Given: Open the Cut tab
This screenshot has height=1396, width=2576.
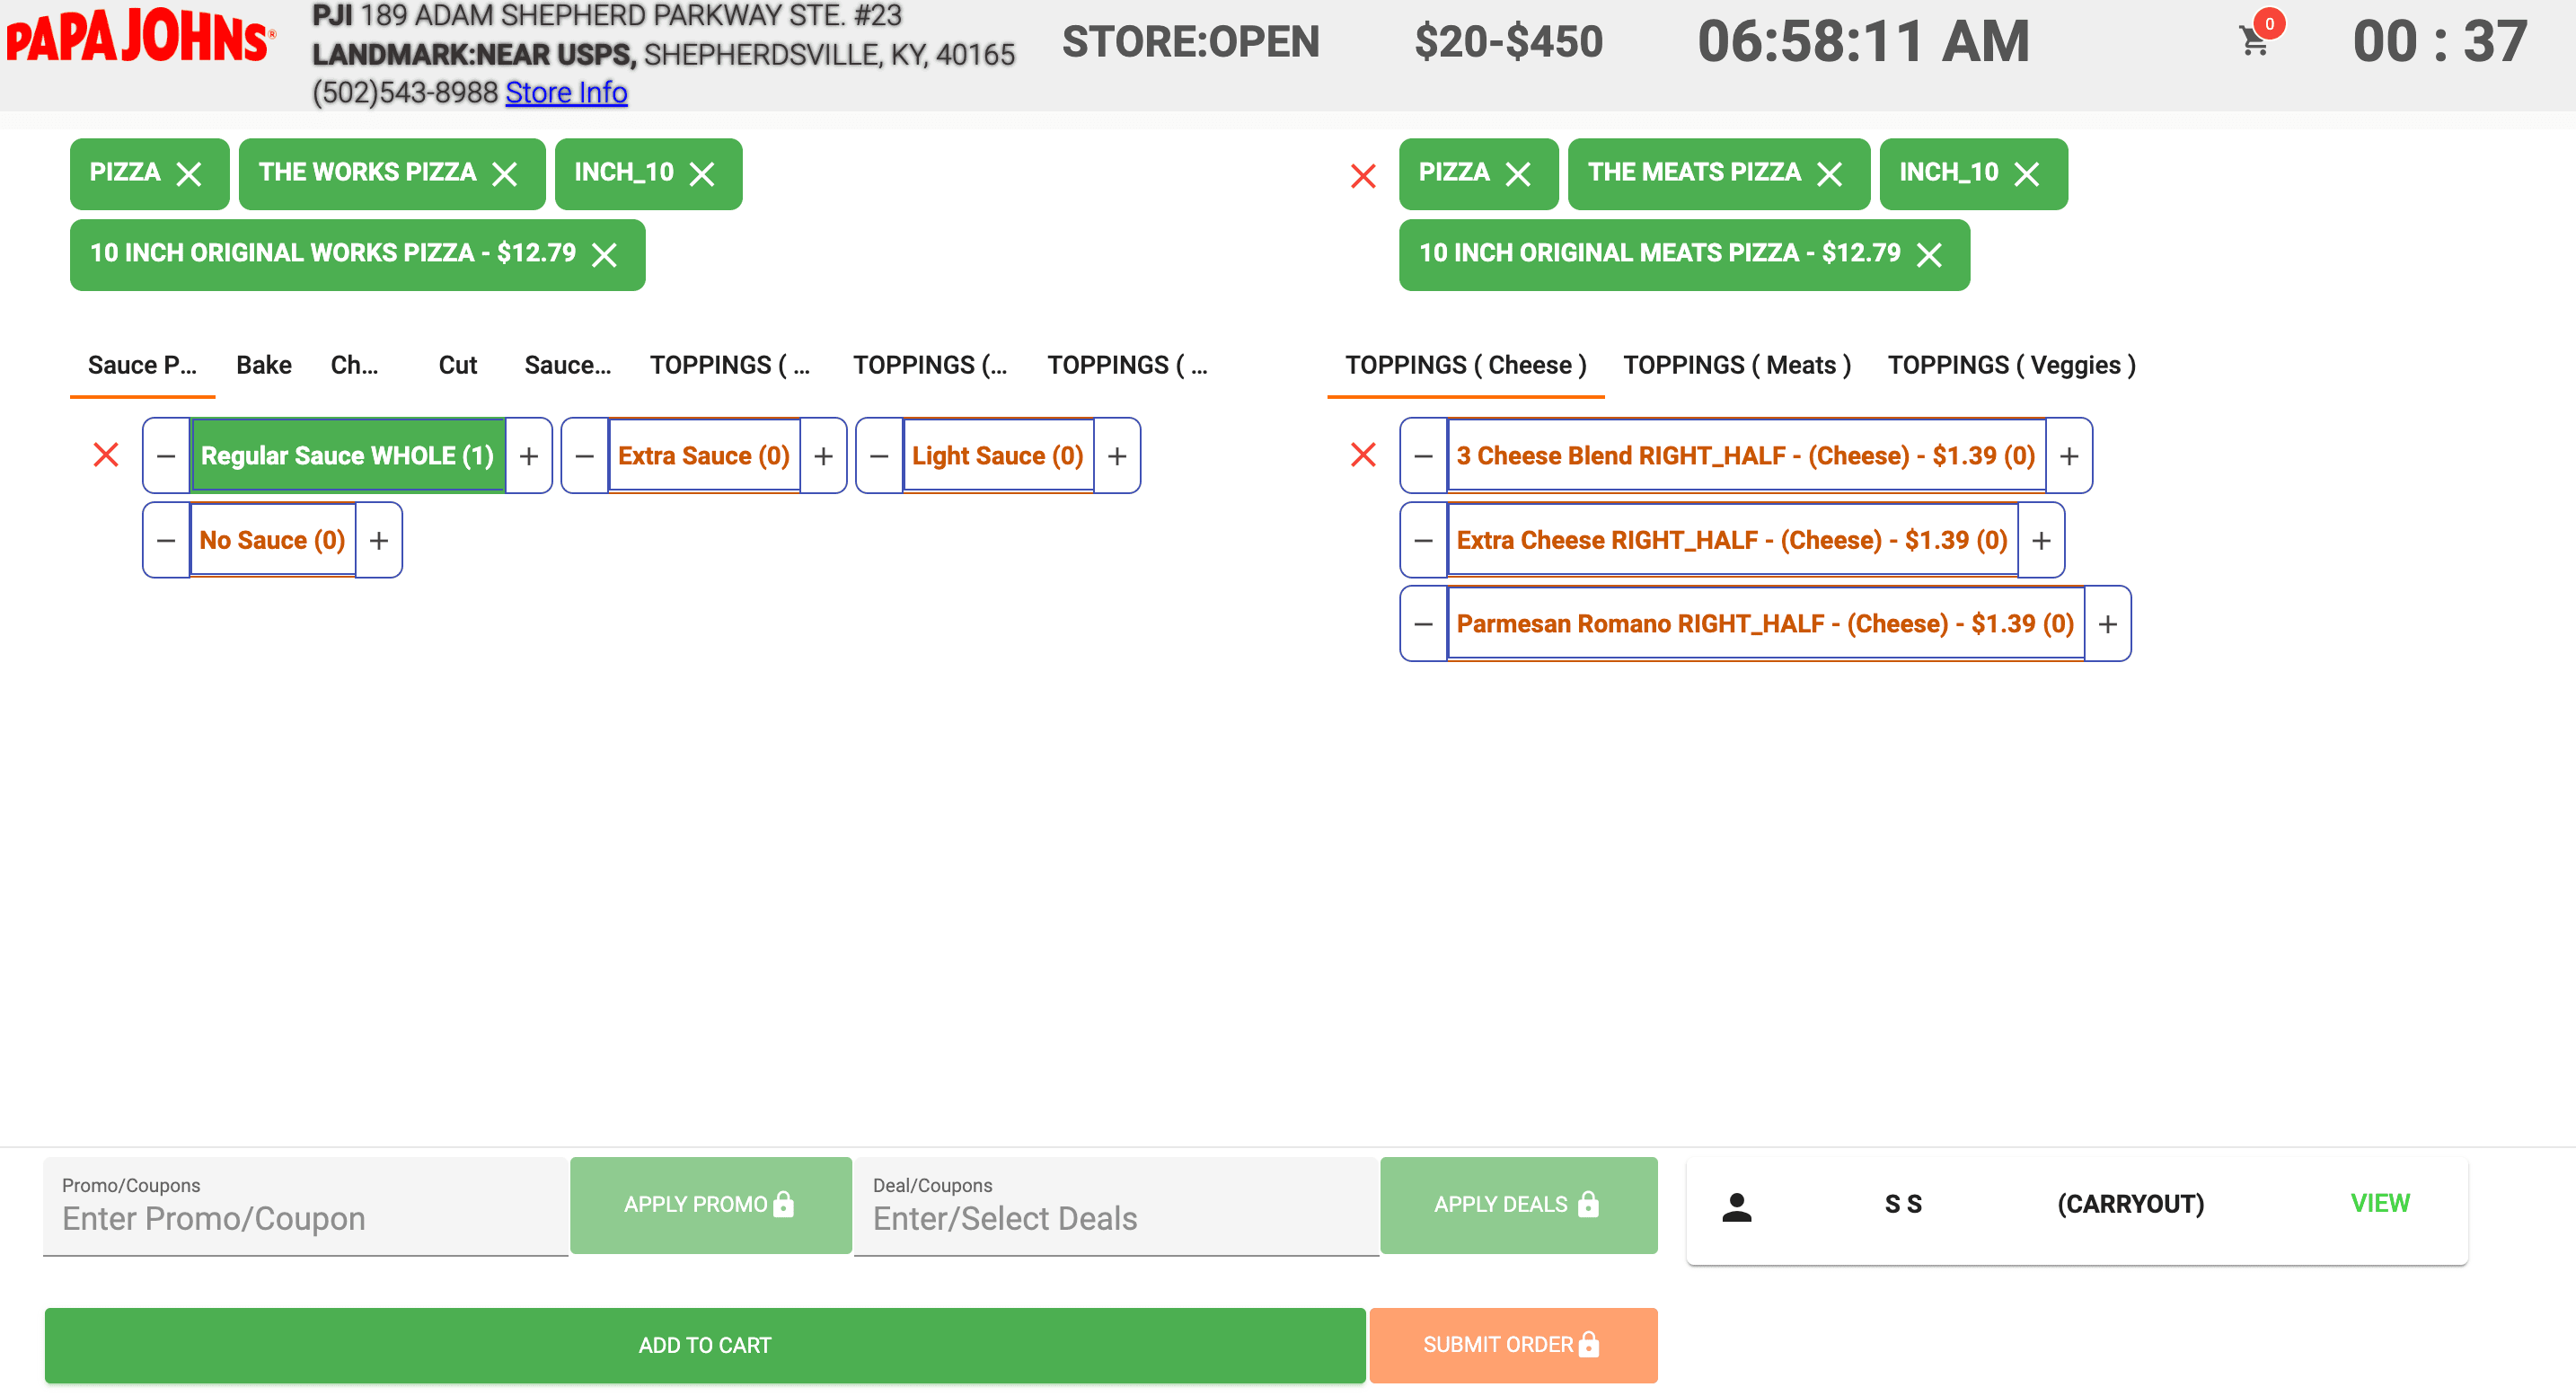Looking at the screenshot, I should [x=458, y=365].
